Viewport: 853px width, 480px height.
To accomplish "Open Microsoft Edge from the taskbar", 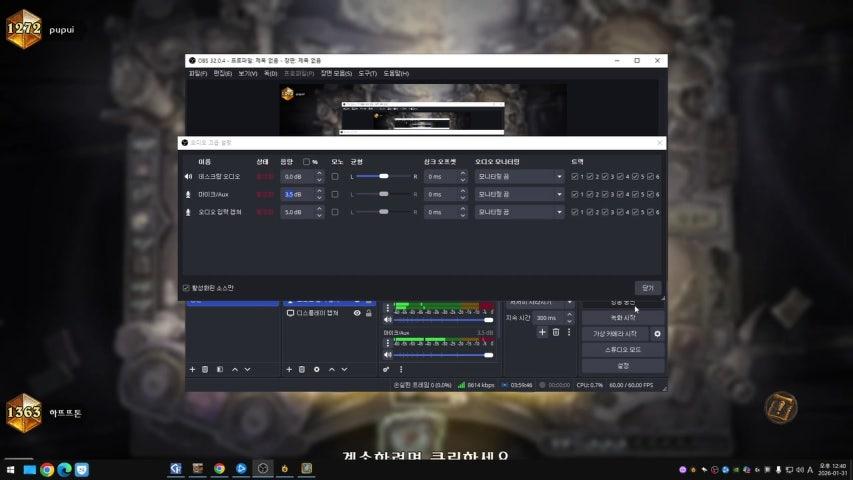I will (64, 470).
